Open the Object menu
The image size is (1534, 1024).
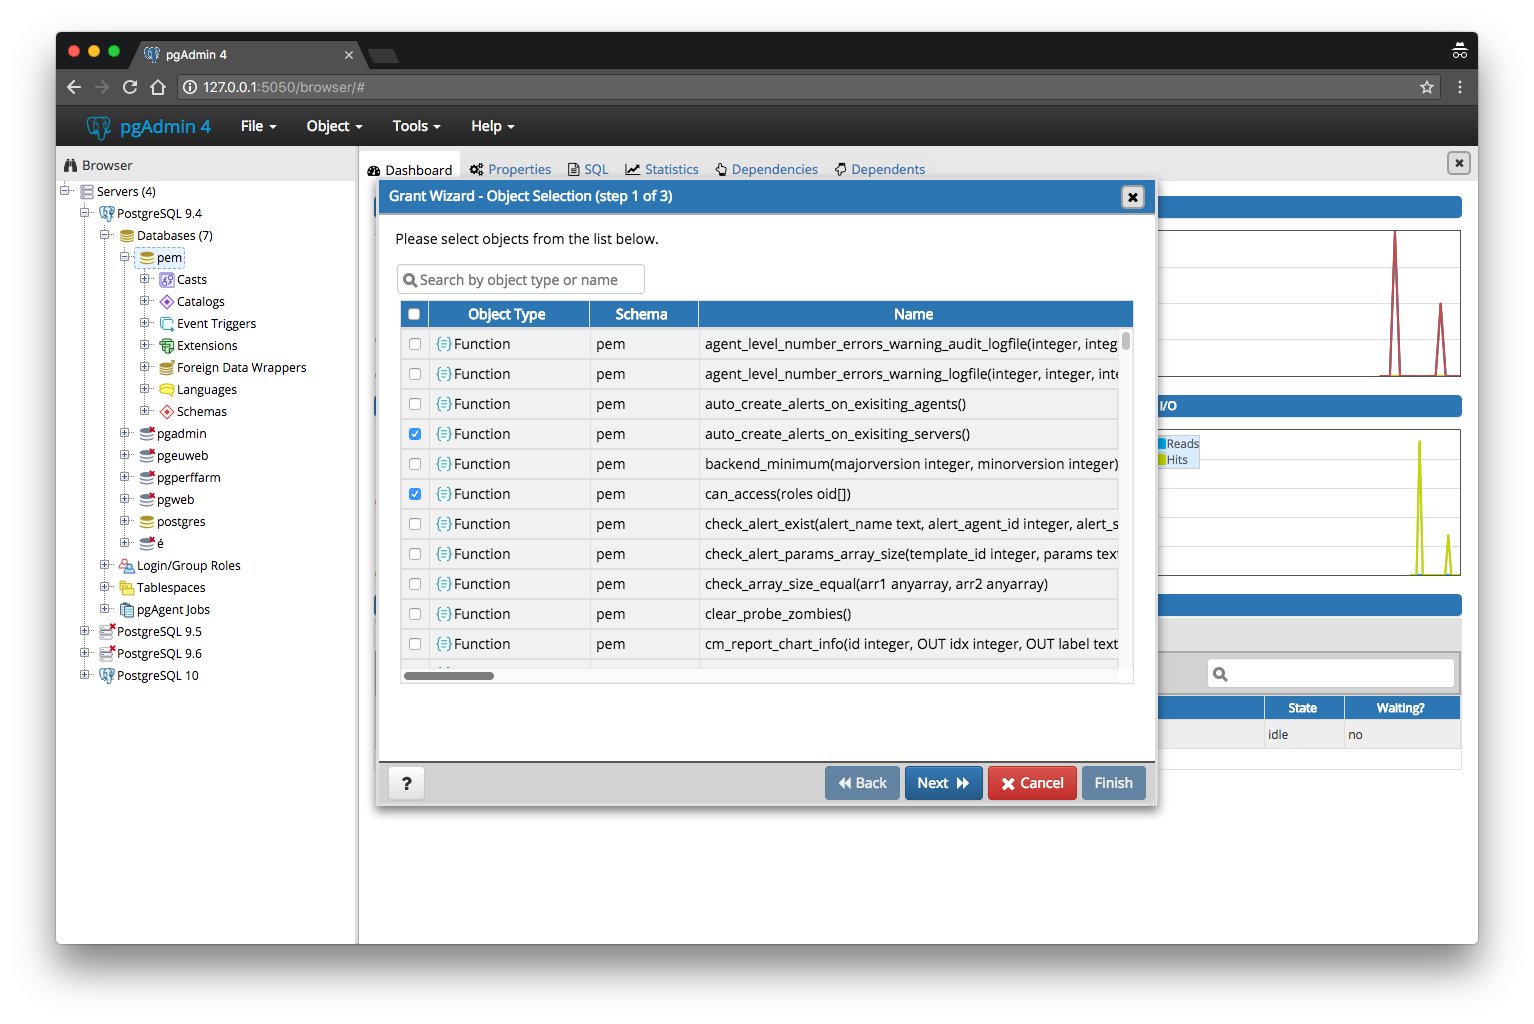point(334,126)
